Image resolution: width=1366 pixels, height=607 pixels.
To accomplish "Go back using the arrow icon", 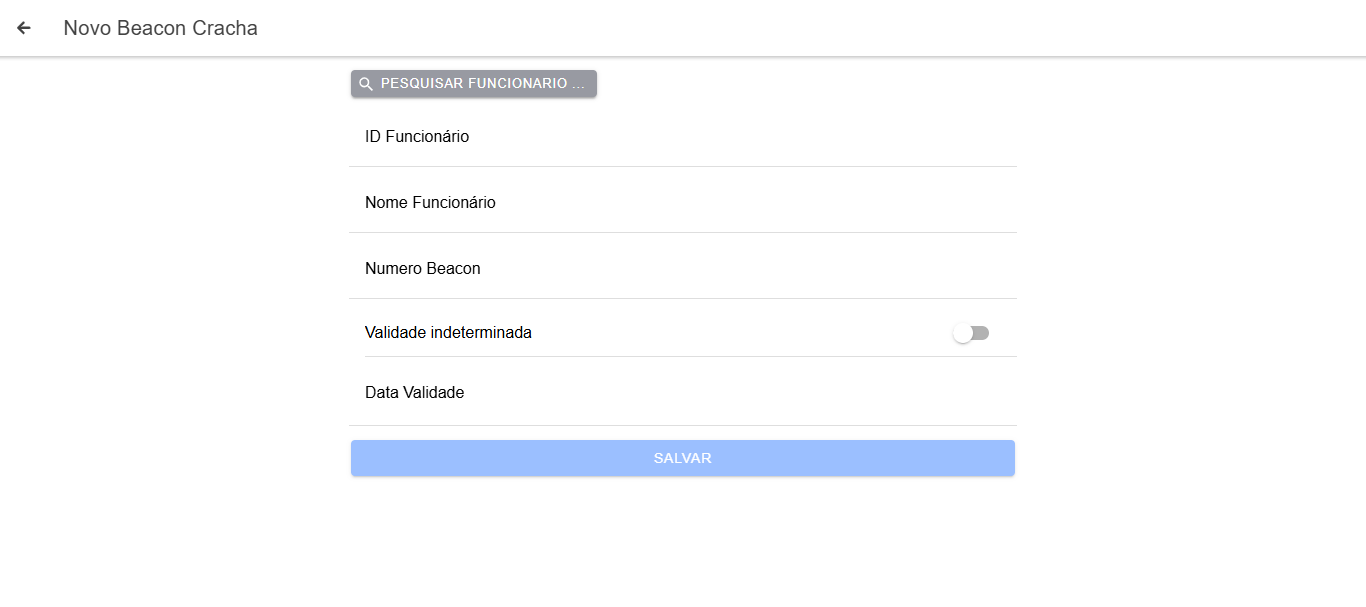I will pos(24,28).
